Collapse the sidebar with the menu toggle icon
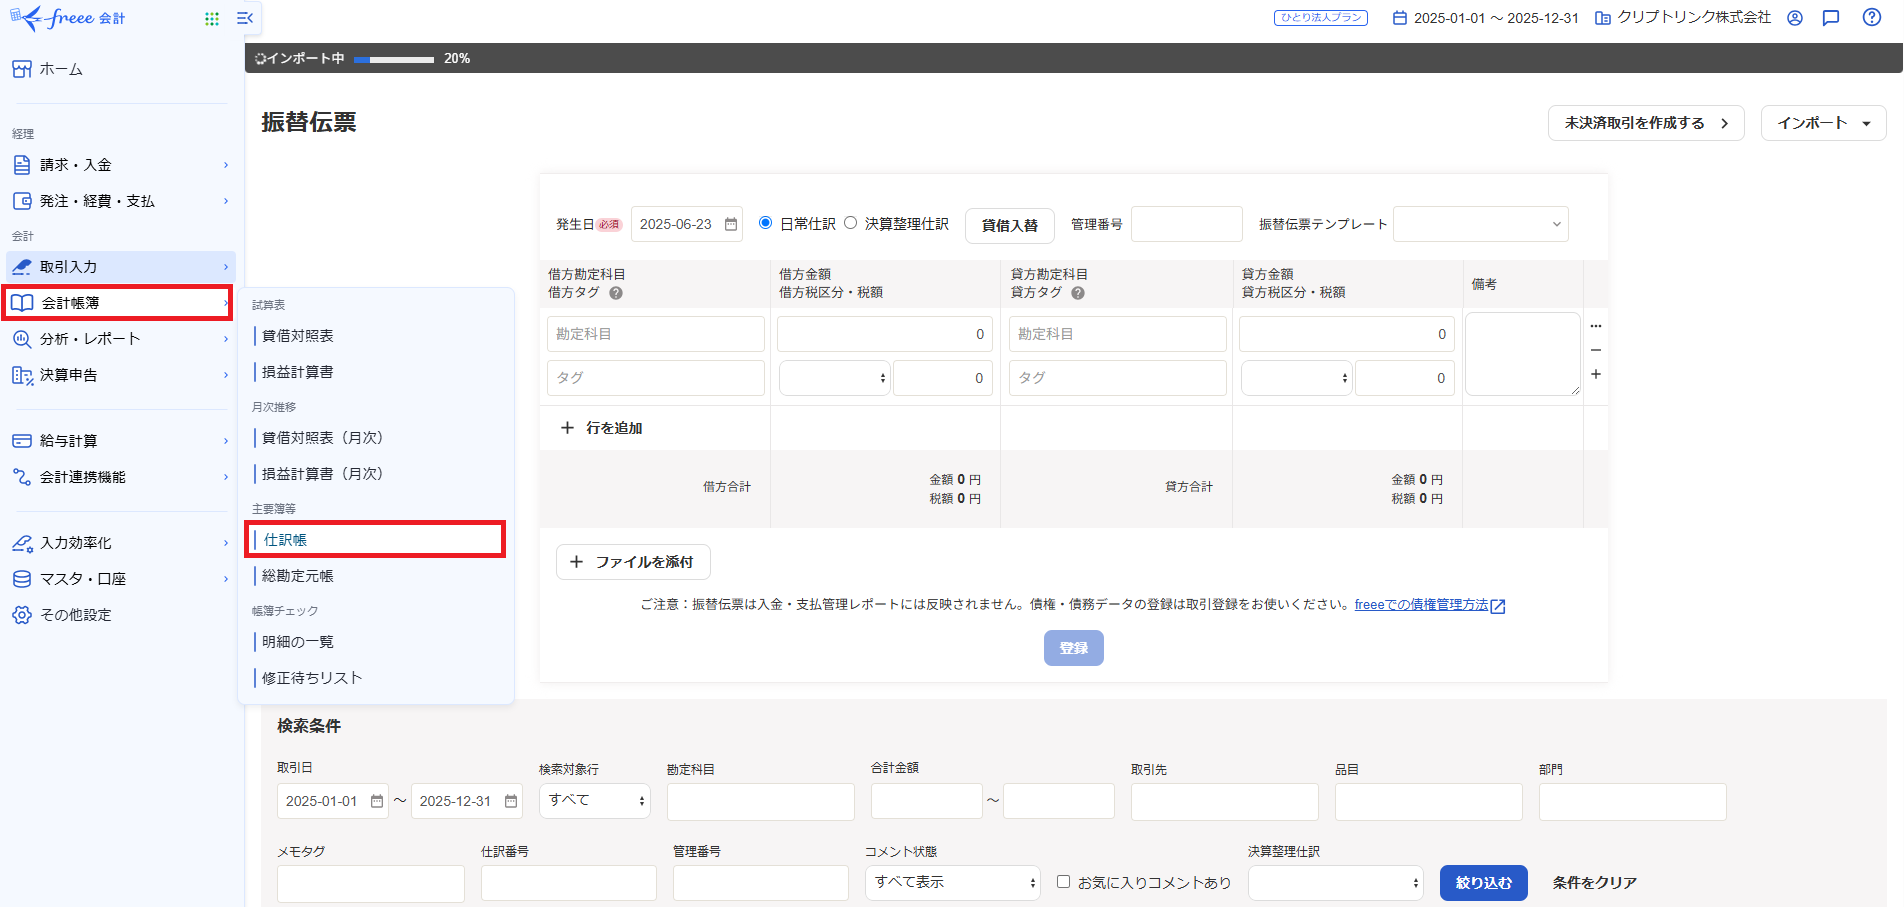This screenshot has width=1904, height=907. (244, 18)
